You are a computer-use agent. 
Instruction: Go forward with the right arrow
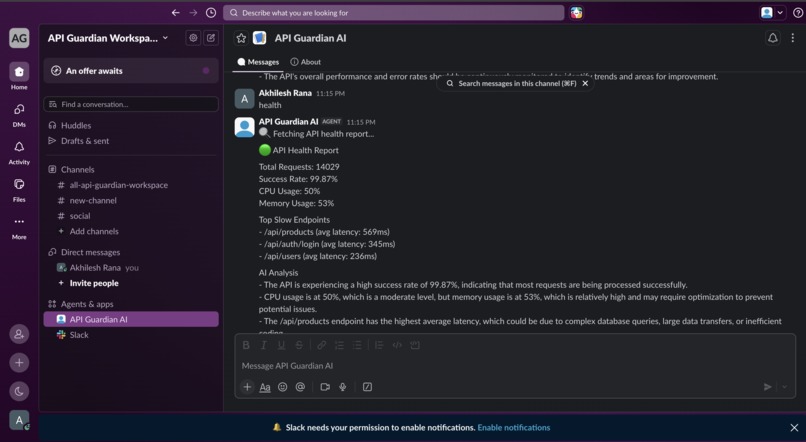coord(193,13)
